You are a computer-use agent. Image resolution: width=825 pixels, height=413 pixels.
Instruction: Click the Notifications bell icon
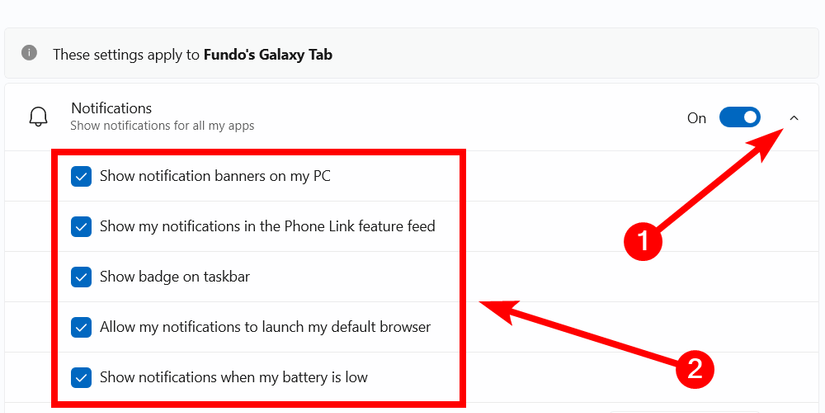[x=38, y=117]
